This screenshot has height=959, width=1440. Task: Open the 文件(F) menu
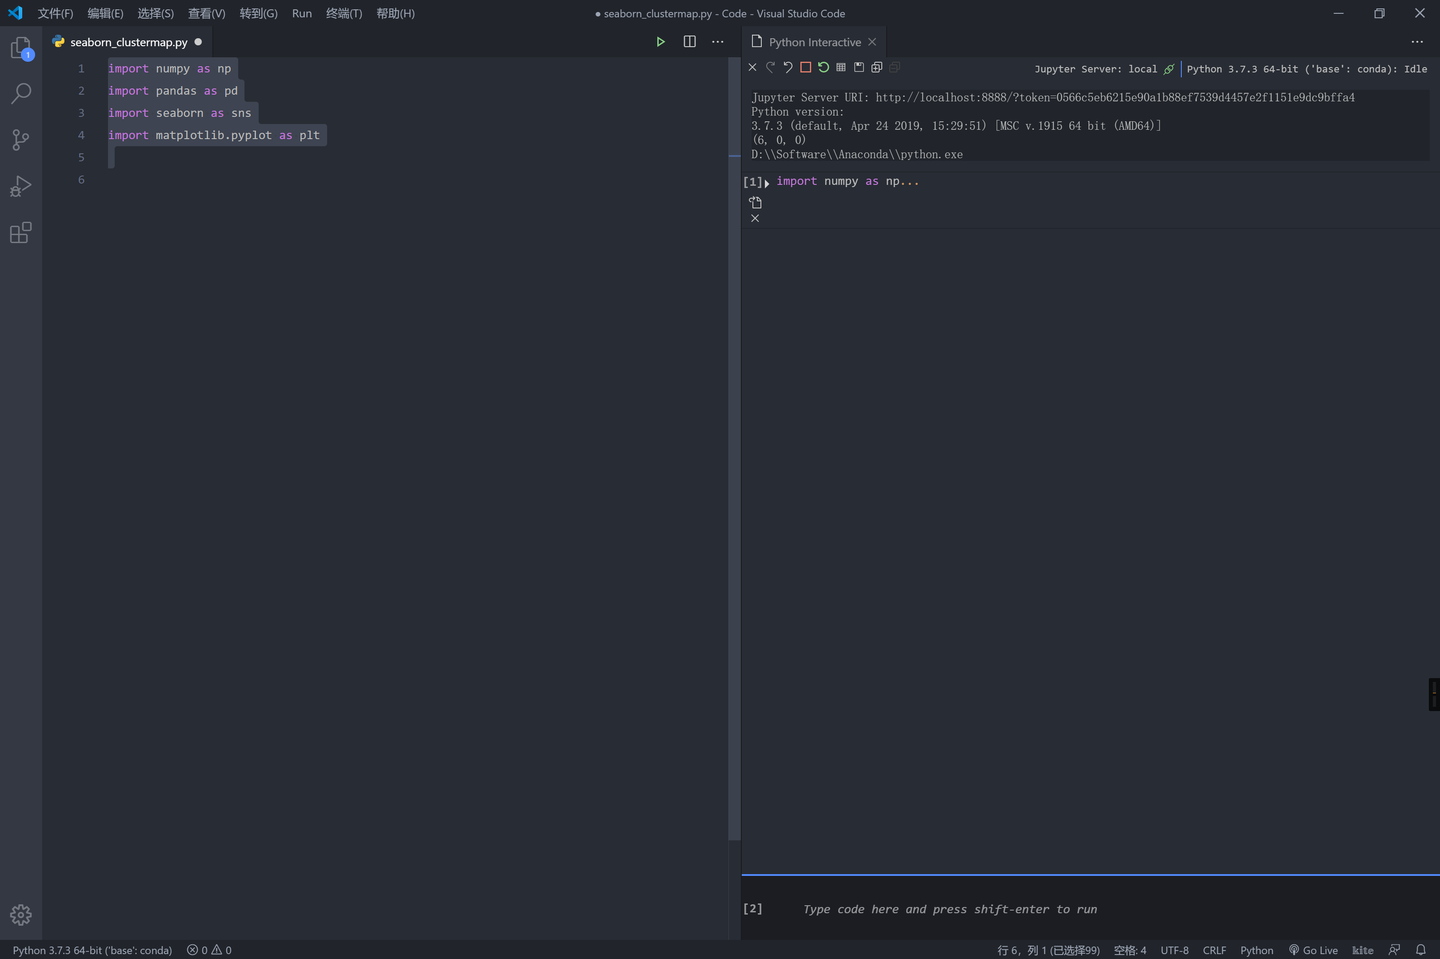point(55,13)
